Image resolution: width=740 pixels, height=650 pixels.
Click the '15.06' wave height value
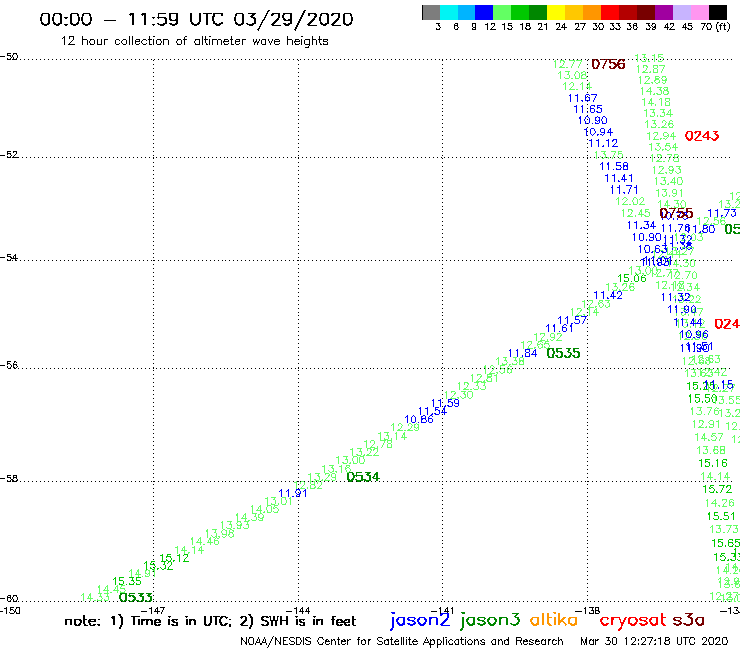click(632, 279)
